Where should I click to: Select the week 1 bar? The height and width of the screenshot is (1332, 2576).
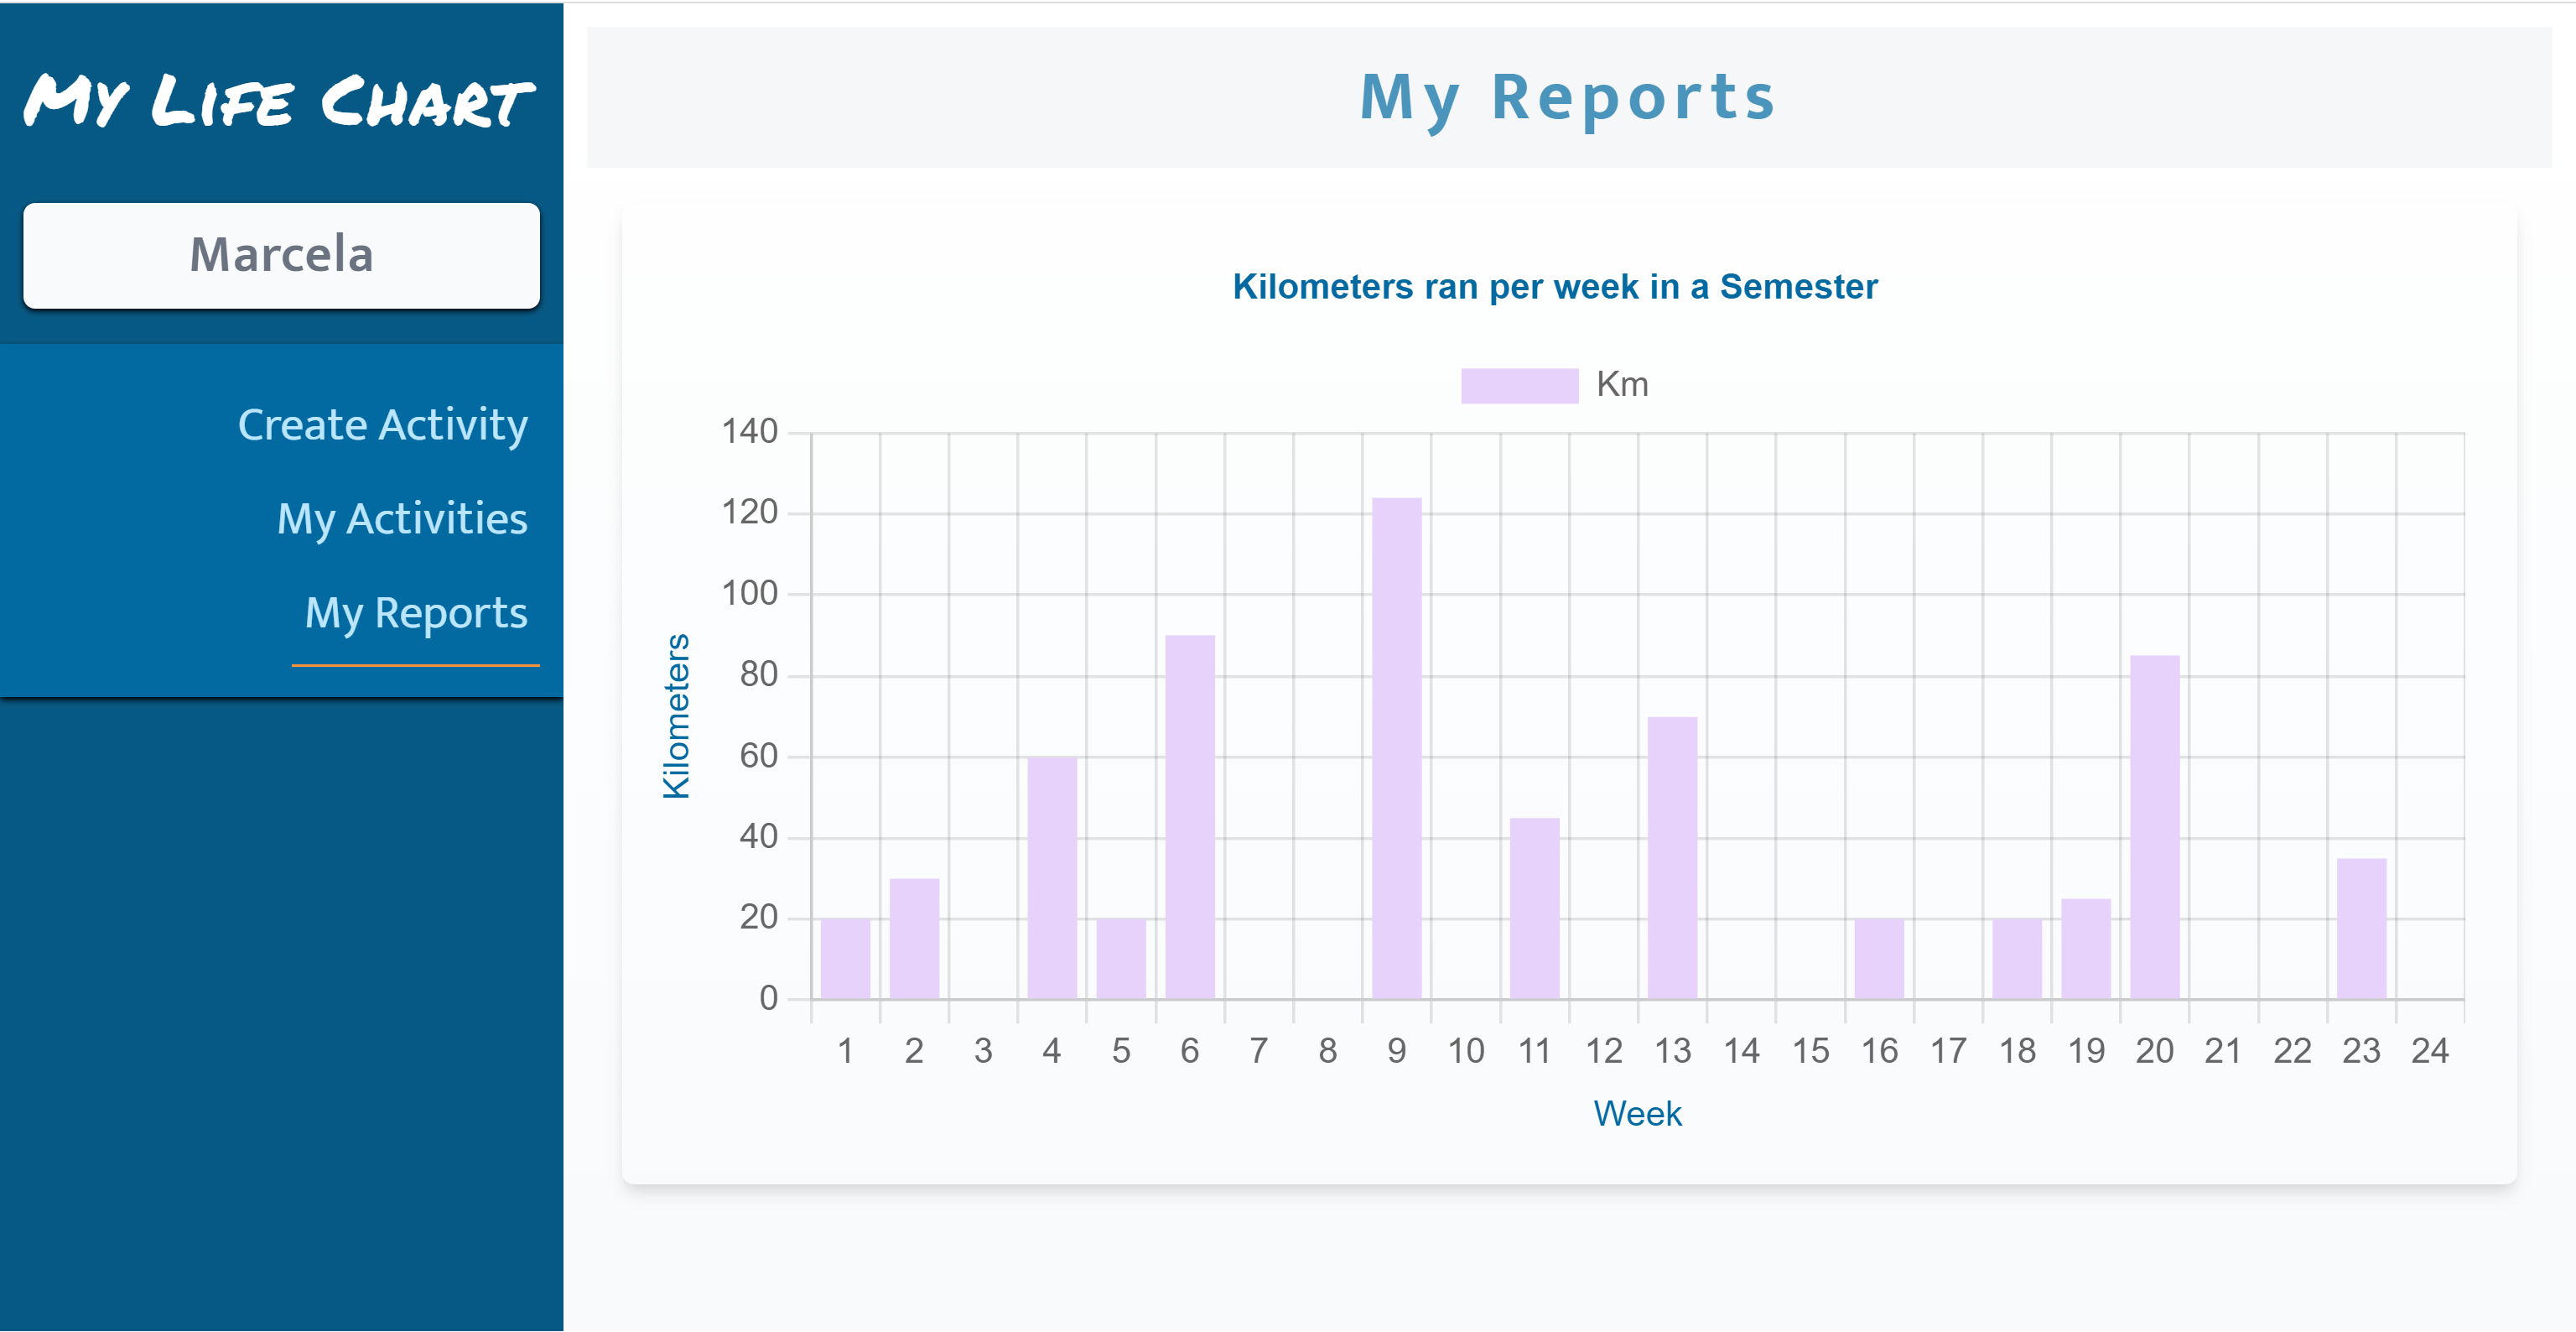pyautogui.click(x=845, y=958)
